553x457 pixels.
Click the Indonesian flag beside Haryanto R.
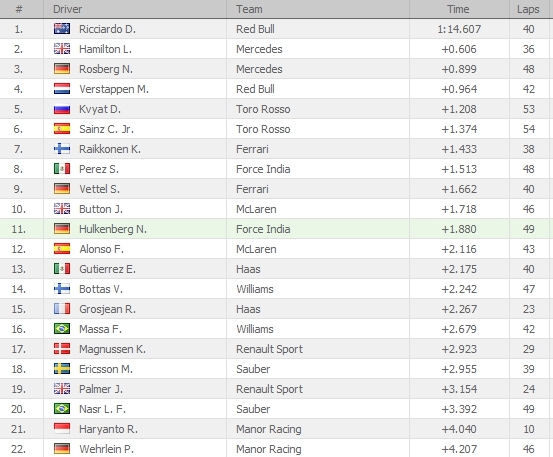(x=62, y=428)
